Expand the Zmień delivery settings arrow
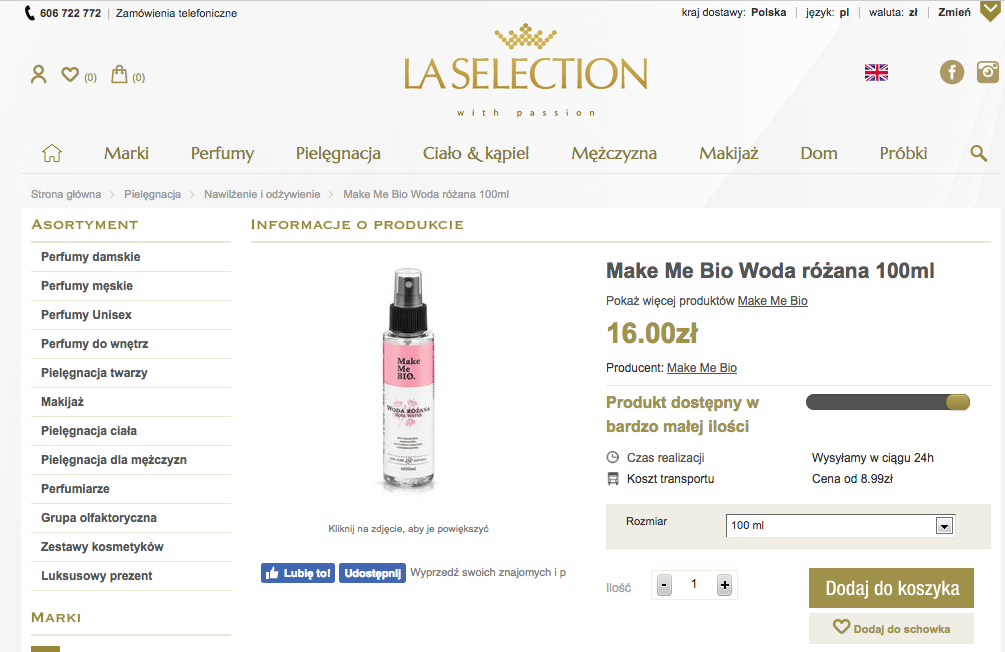 tap(991, 12)
